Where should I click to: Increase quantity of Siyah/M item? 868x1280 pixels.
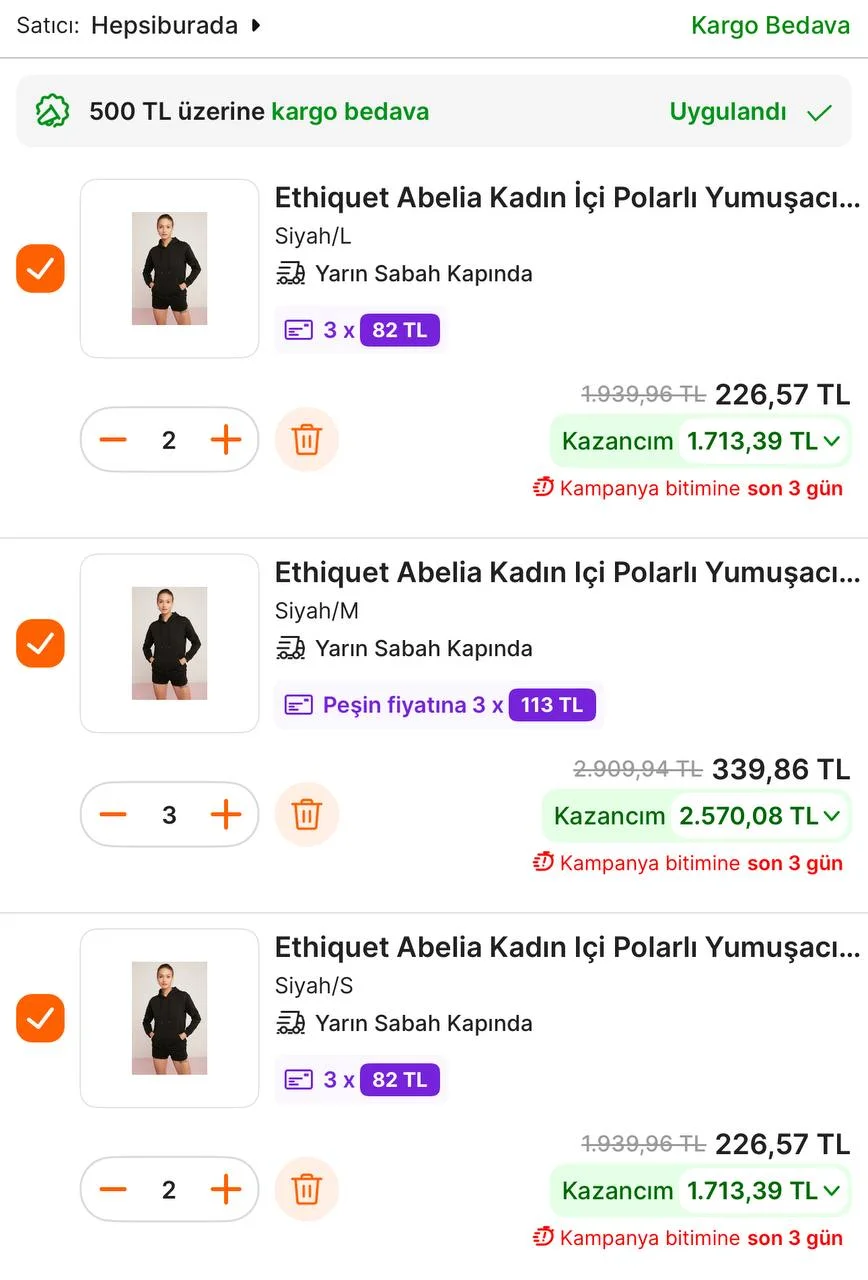click(x=227, y=815)
